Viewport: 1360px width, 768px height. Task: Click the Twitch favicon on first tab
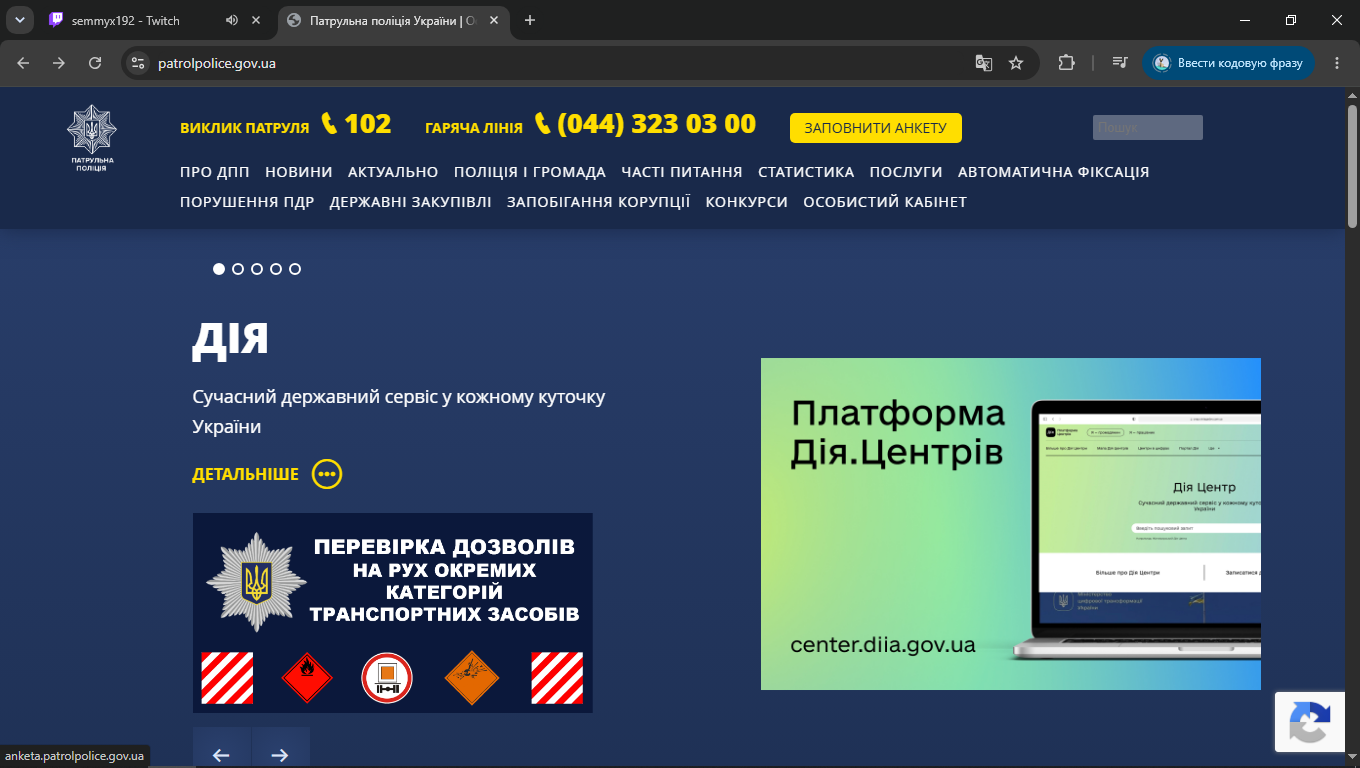[56, 20]
